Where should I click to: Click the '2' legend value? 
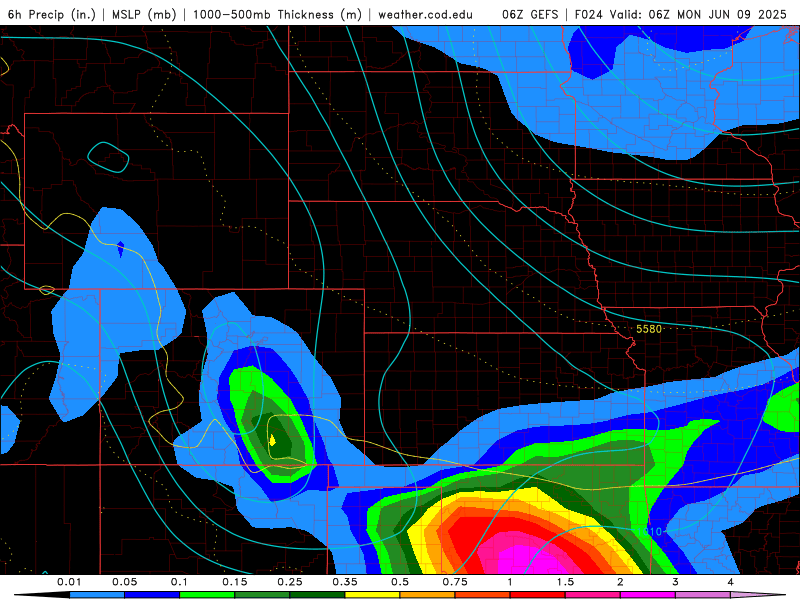click(620, 582)
